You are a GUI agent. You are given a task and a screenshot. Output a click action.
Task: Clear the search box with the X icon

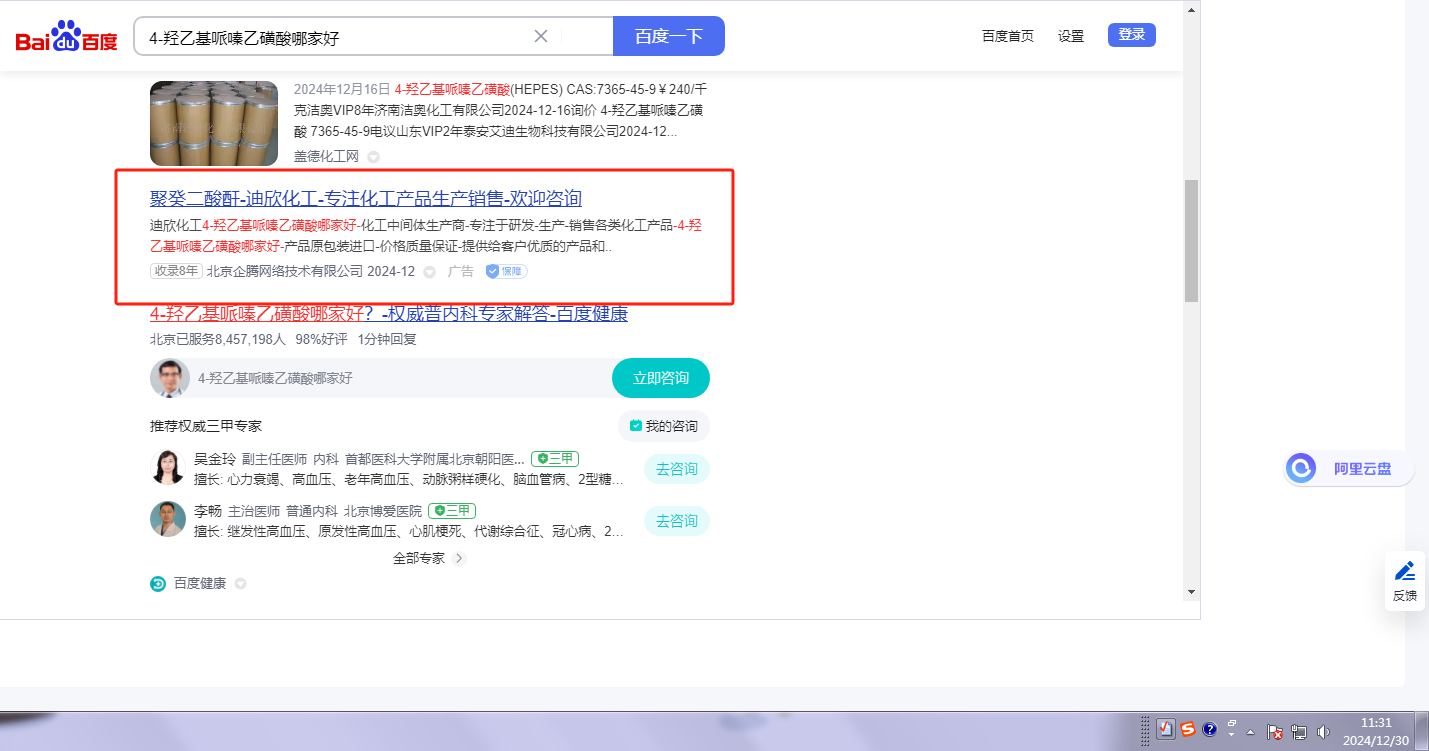coord(541,36)
